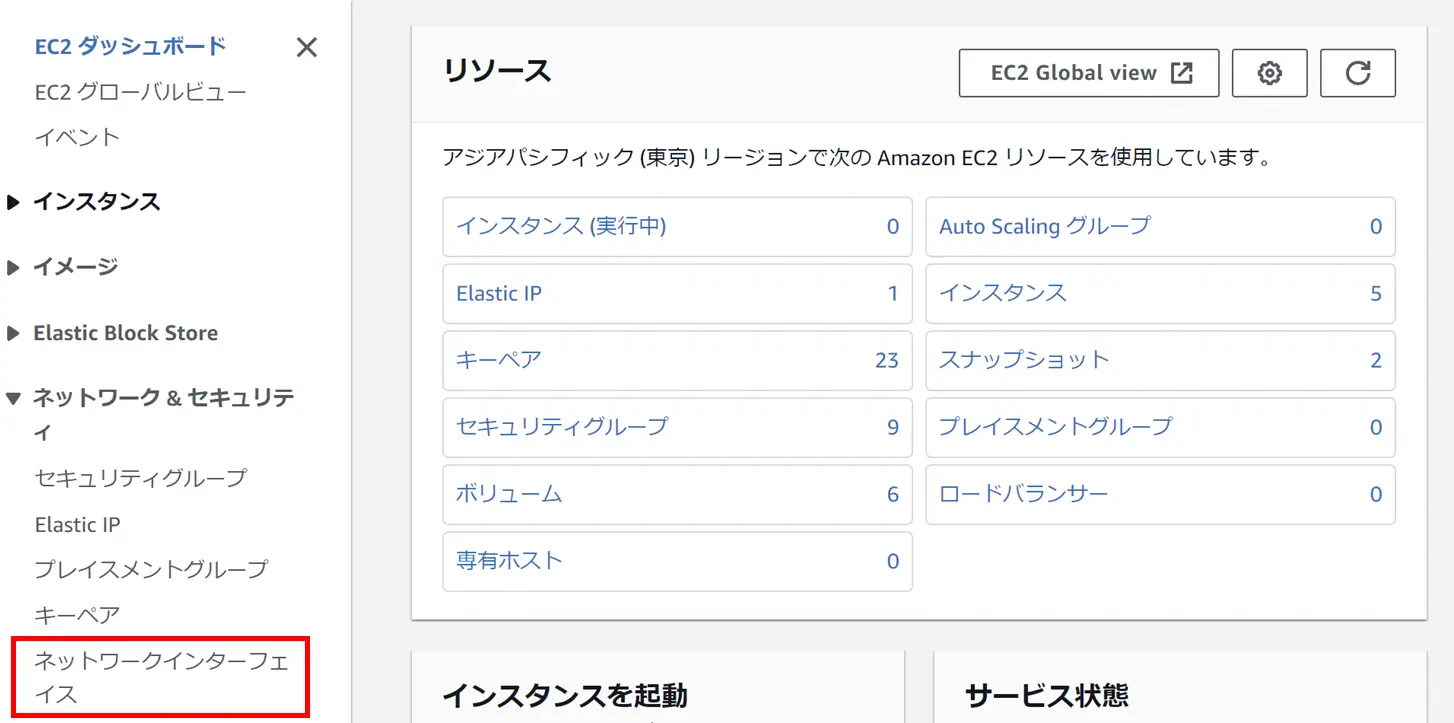Open EC2 Global view button
Screen dimensions: 1454x723
click(1088, 73)
